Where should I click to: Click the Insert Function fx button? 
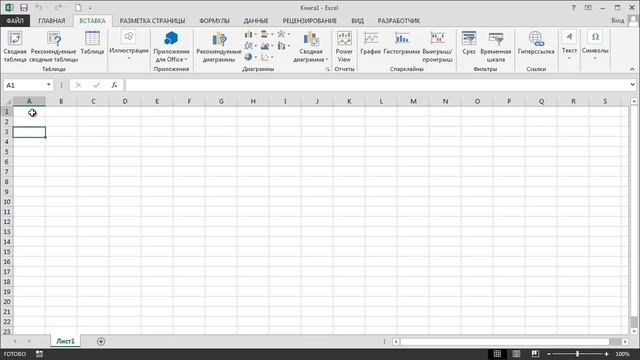tap(115, 85)
